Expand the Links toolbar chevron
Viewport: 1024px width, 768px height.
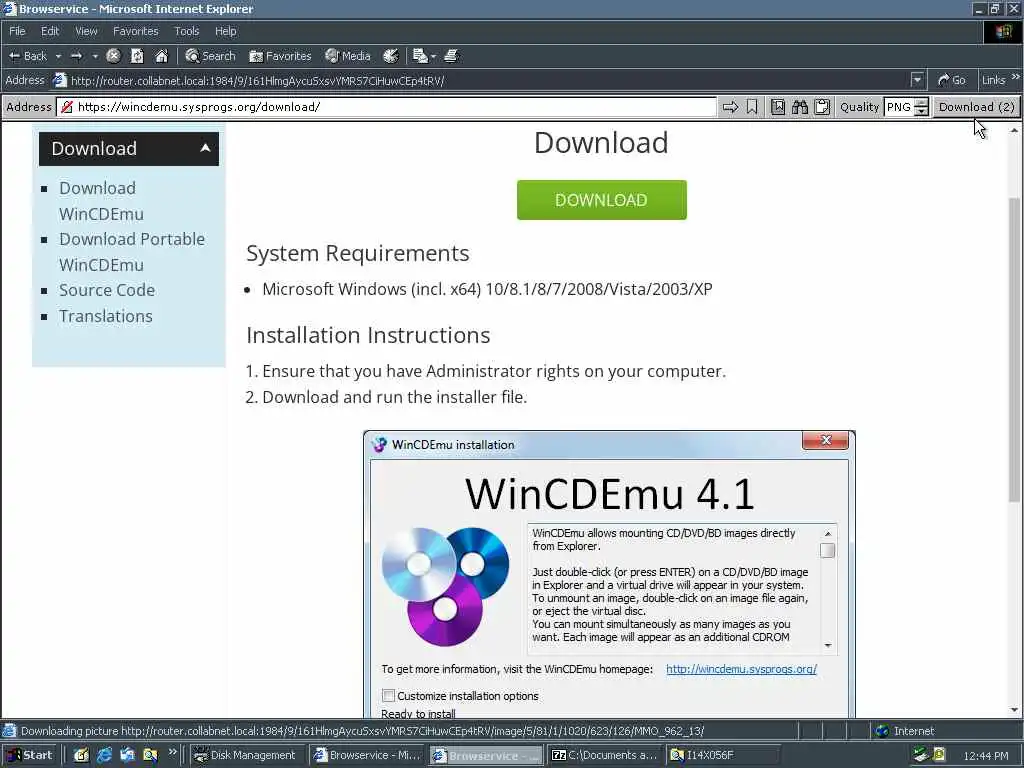1016,78
